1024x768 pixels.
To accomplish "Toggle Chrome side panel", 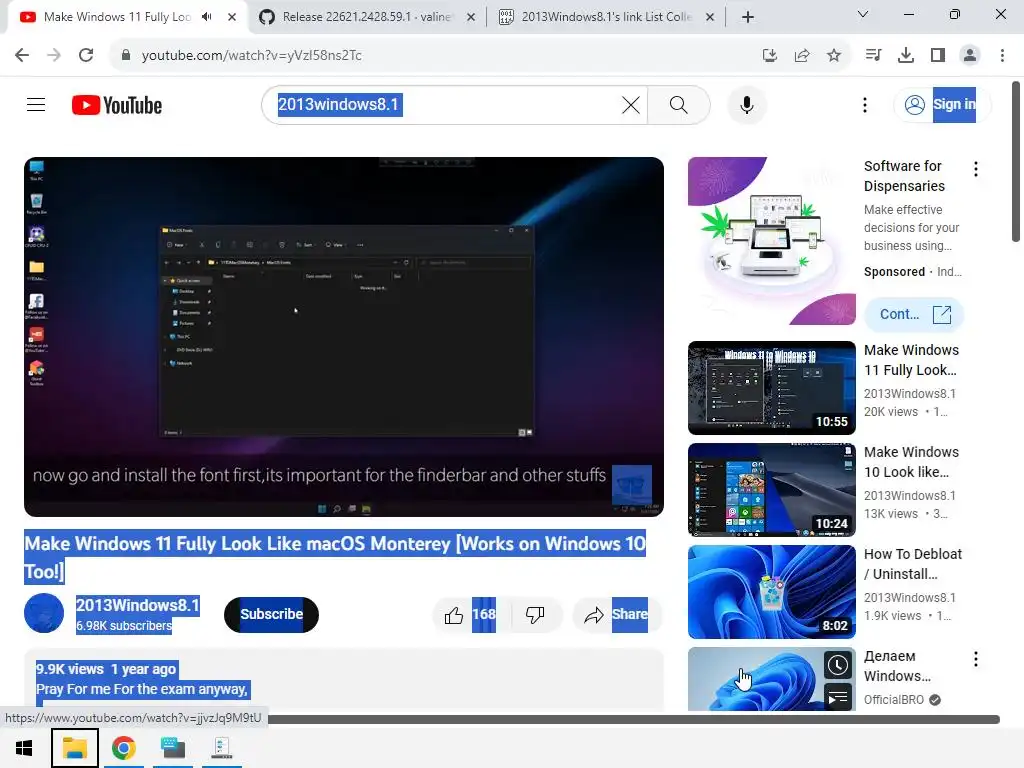I will (938, 55).
